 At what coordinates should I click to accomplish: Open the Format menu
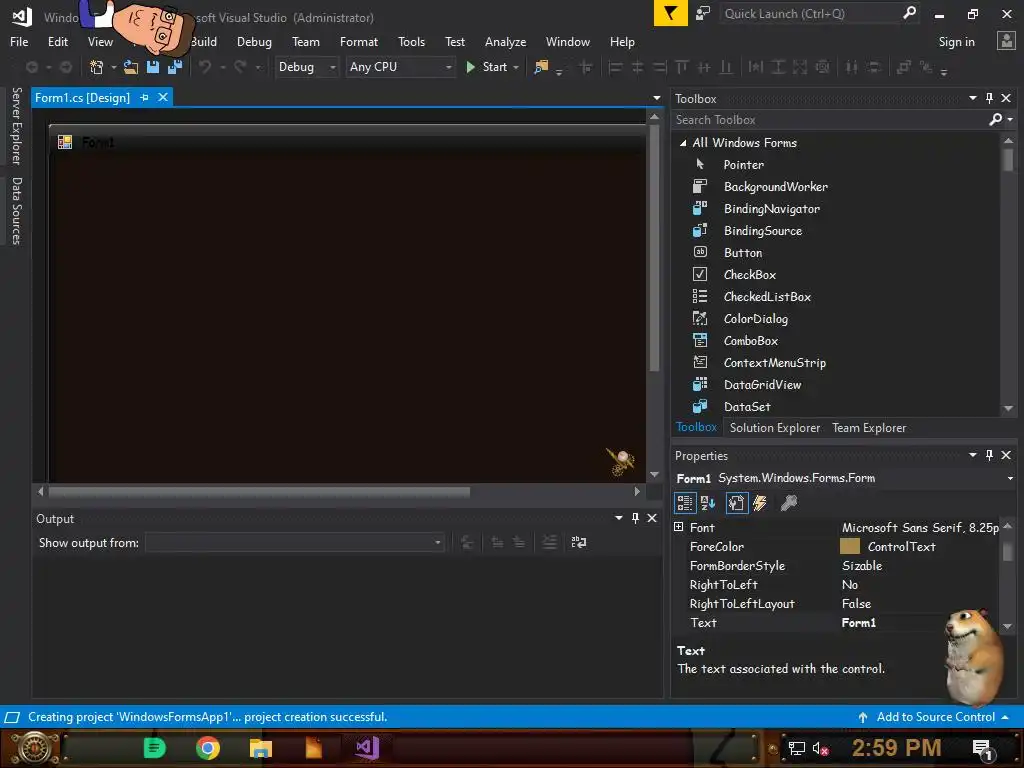point(359,42)
